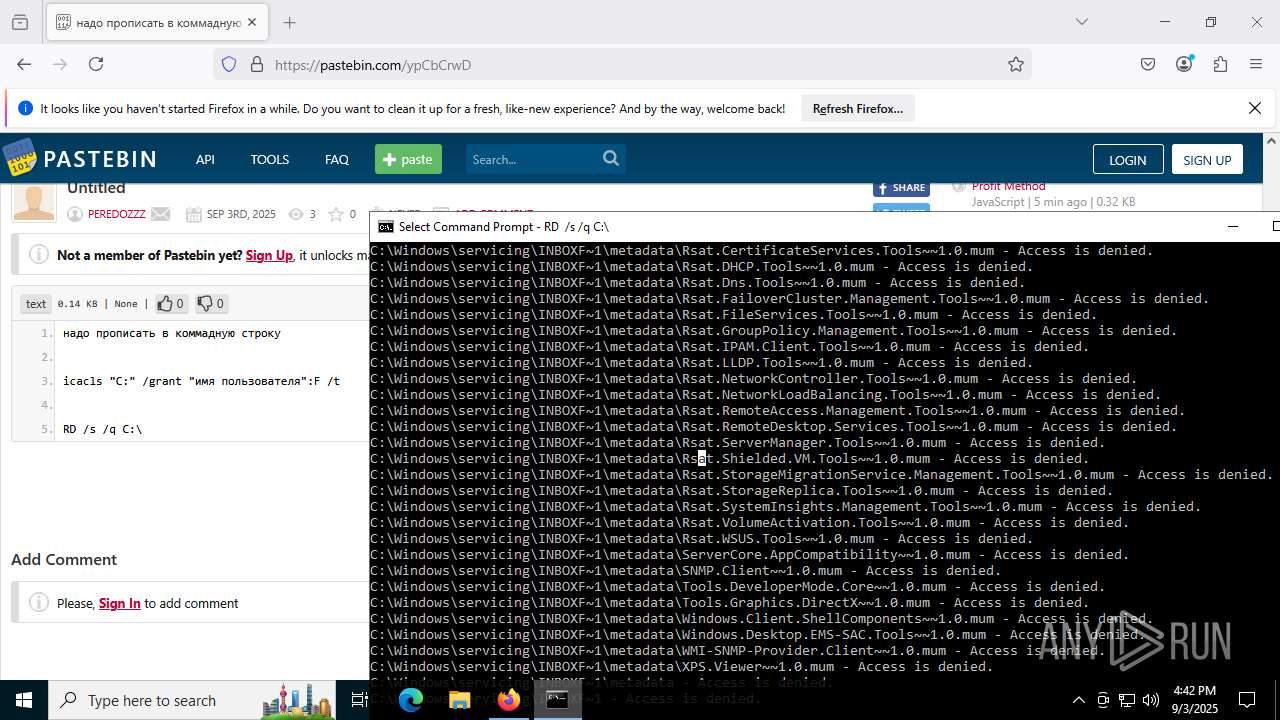Open Windows Start menu
Image resolution: width=1280 pixels, height=720 pixels.
24,700
